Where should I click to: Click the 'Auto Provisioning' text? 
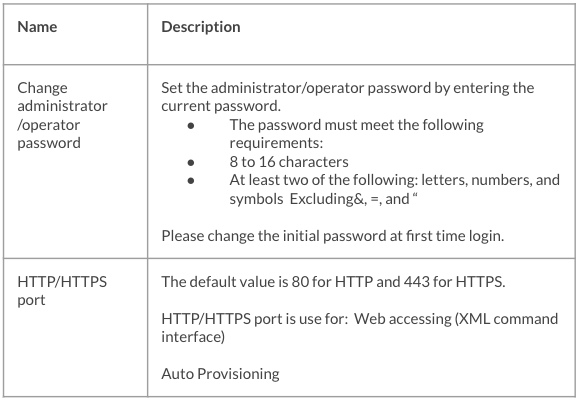pos(220,374)
